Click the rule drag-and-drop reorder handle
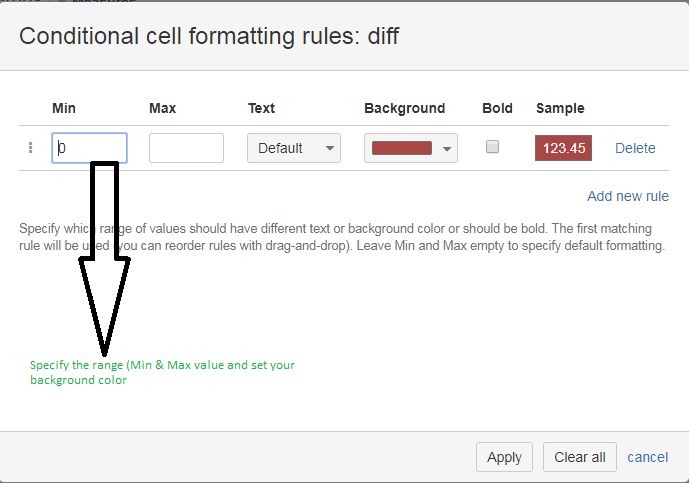The image size is (691, 483). click(x=30, y=148)
